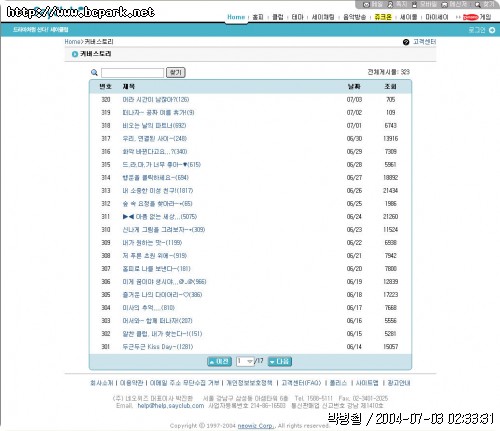
Task: Open the messenger person icon in top bar
Action: point(390,5)
